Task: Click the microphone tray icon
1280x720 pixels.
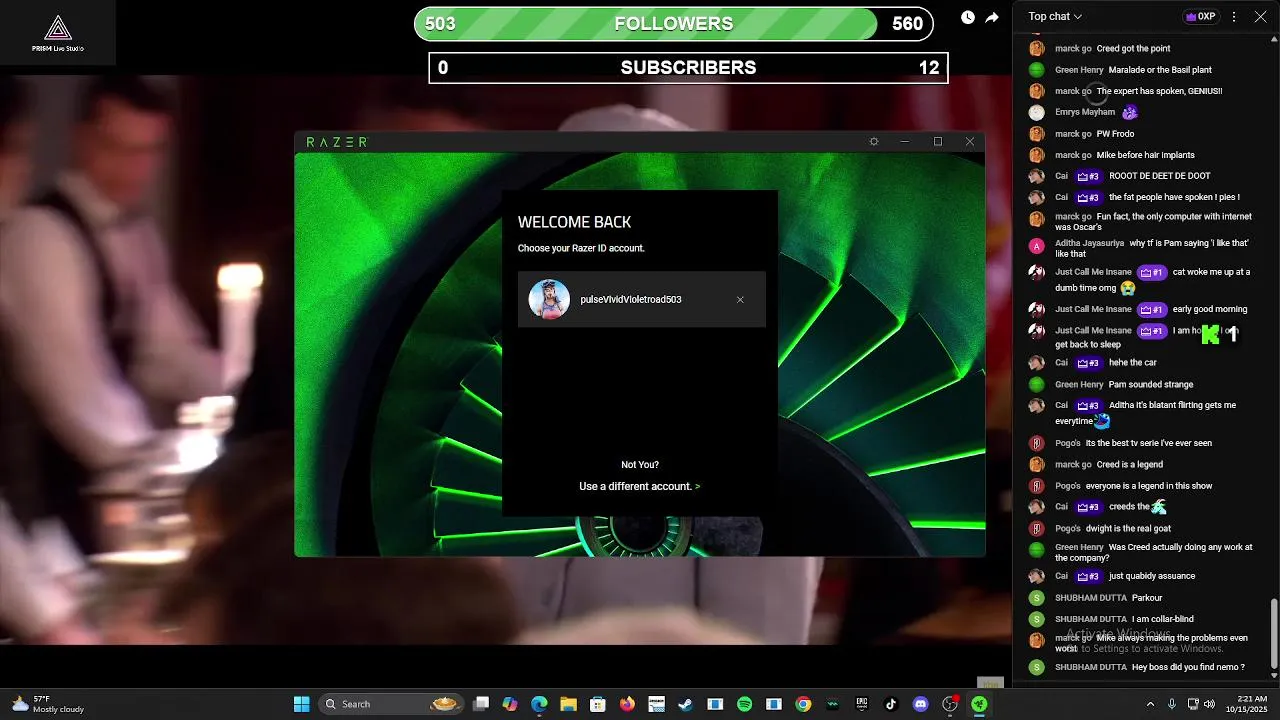Action: point(1172,704)
